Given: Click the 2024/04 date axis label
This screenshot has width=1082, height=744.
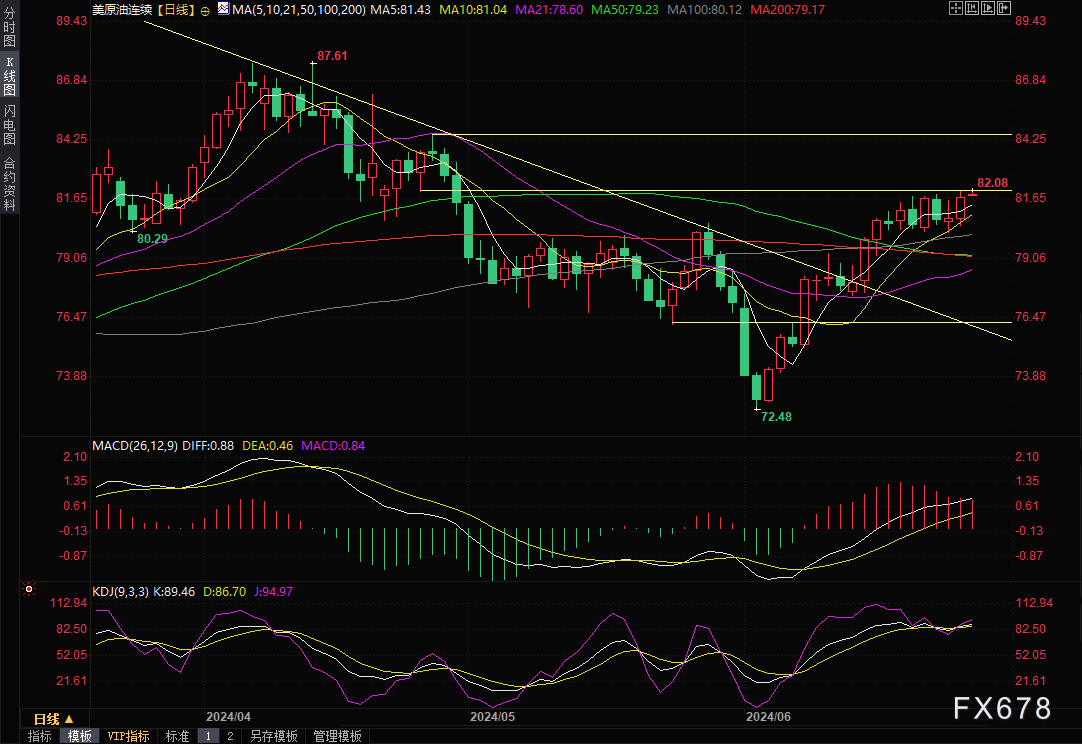Looking at the screenshot, I should pyautogui.click(x=228, y=716).
